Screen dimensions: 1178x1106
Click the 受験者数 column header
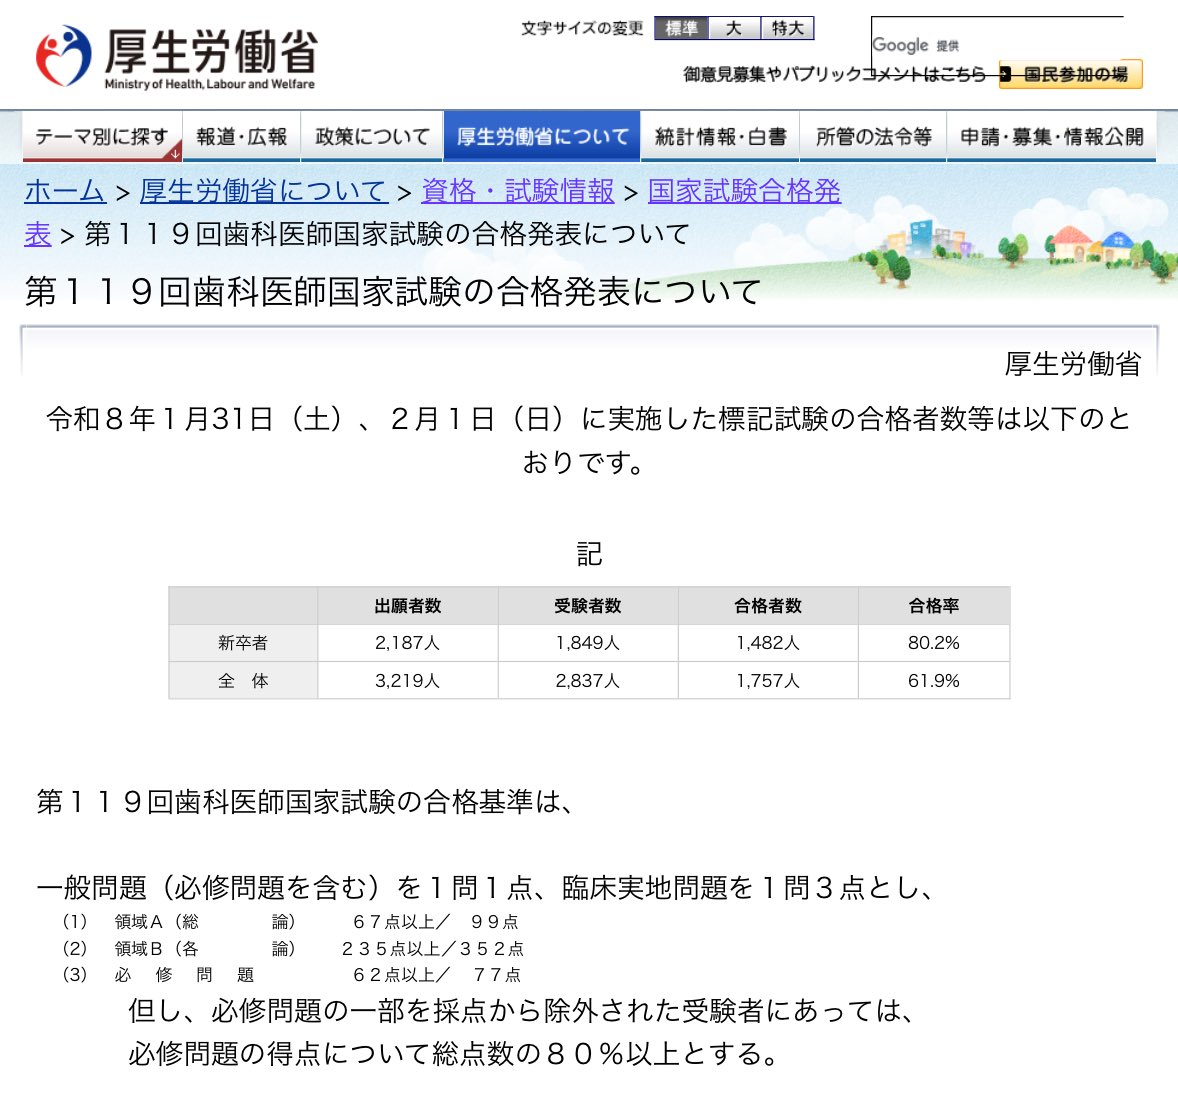[x=587, y=606]
